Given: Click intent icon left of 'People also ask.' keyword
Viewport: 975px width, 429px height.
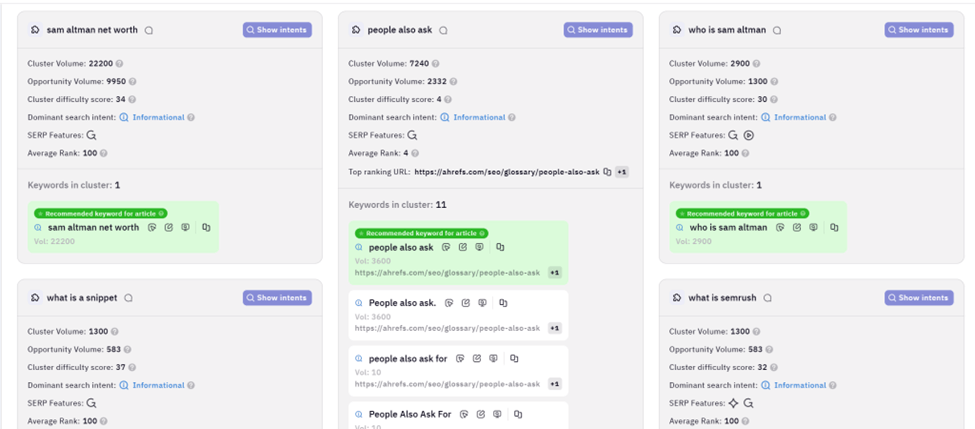Looking at the screenshot, I should (x=359, y=303).
